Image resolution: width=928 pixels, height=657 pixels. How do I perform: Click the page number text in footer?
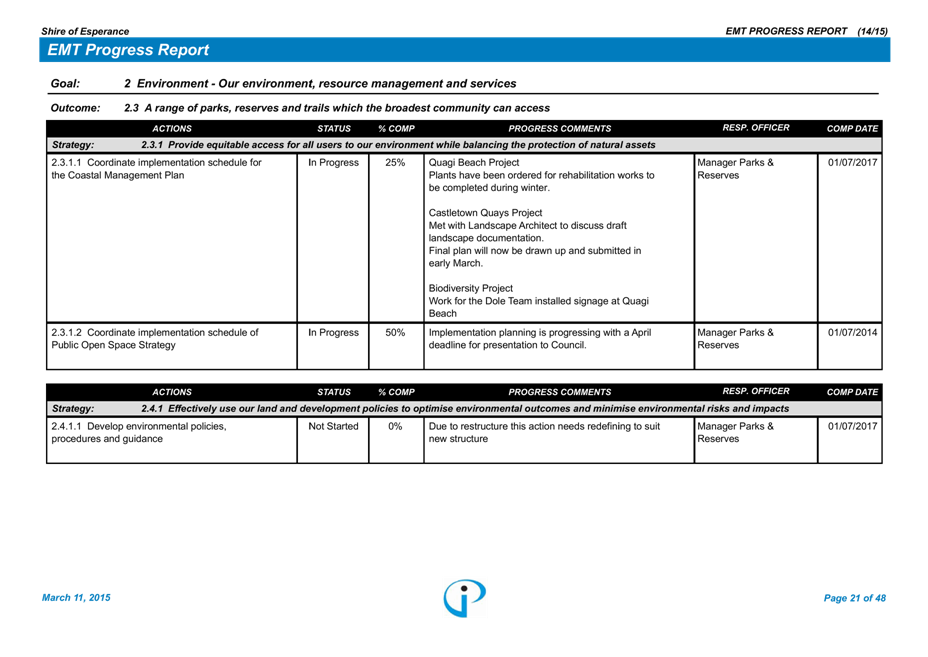pyautogui.click(x=854, y=598)
